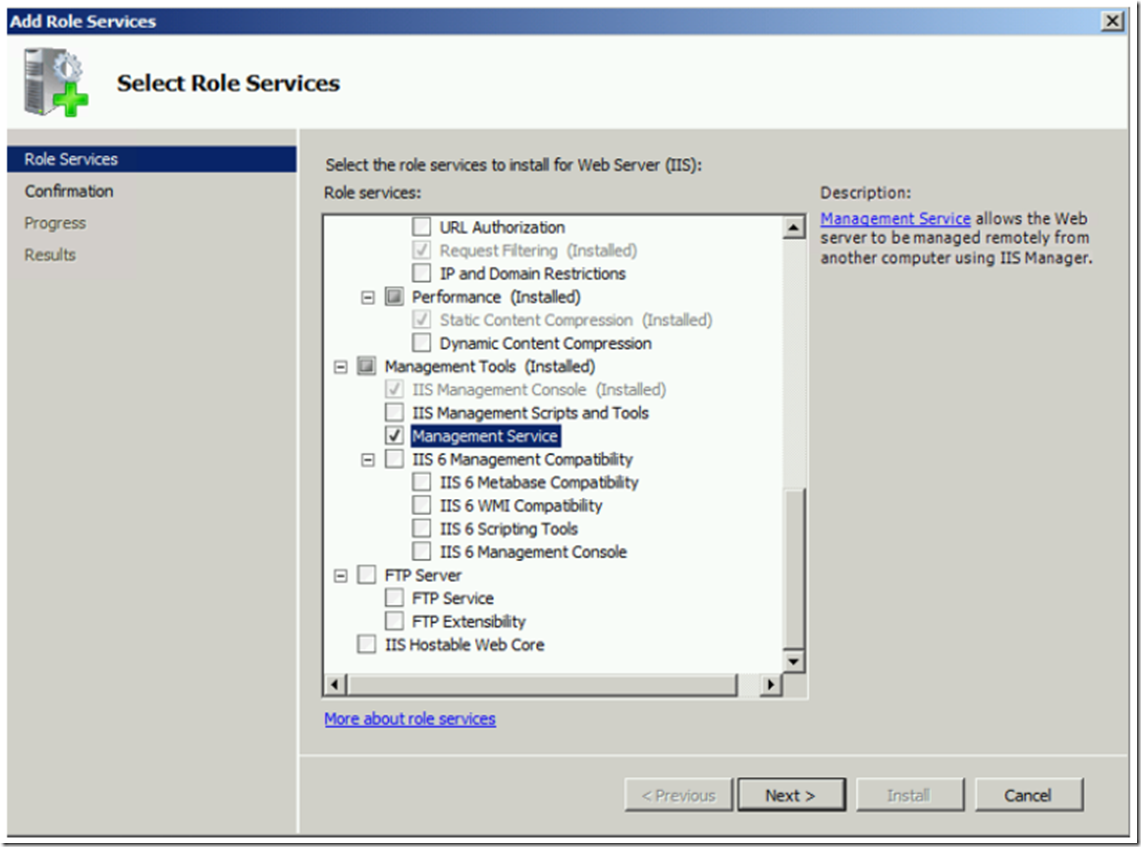Select IIS Management Console (Installed) label
1141x847 pixels.
(538, 389)
